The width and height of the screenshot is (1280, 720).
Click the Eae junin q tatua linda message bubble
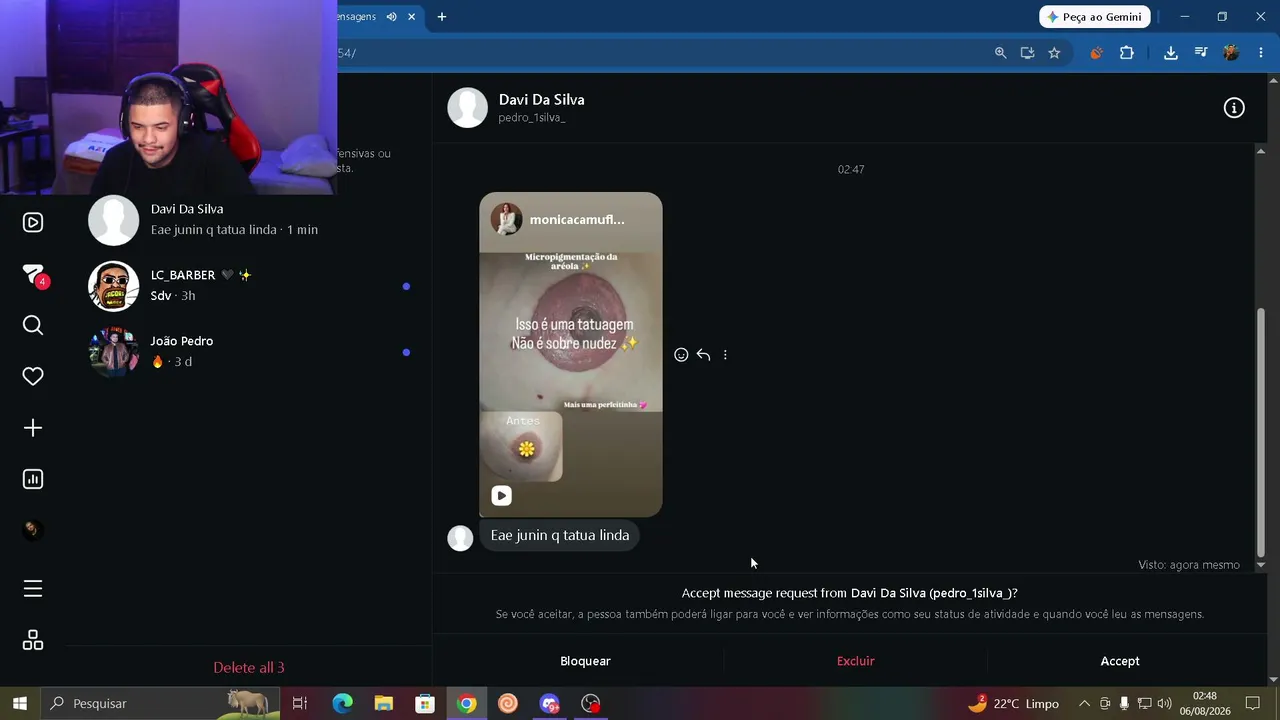(560, 536)
